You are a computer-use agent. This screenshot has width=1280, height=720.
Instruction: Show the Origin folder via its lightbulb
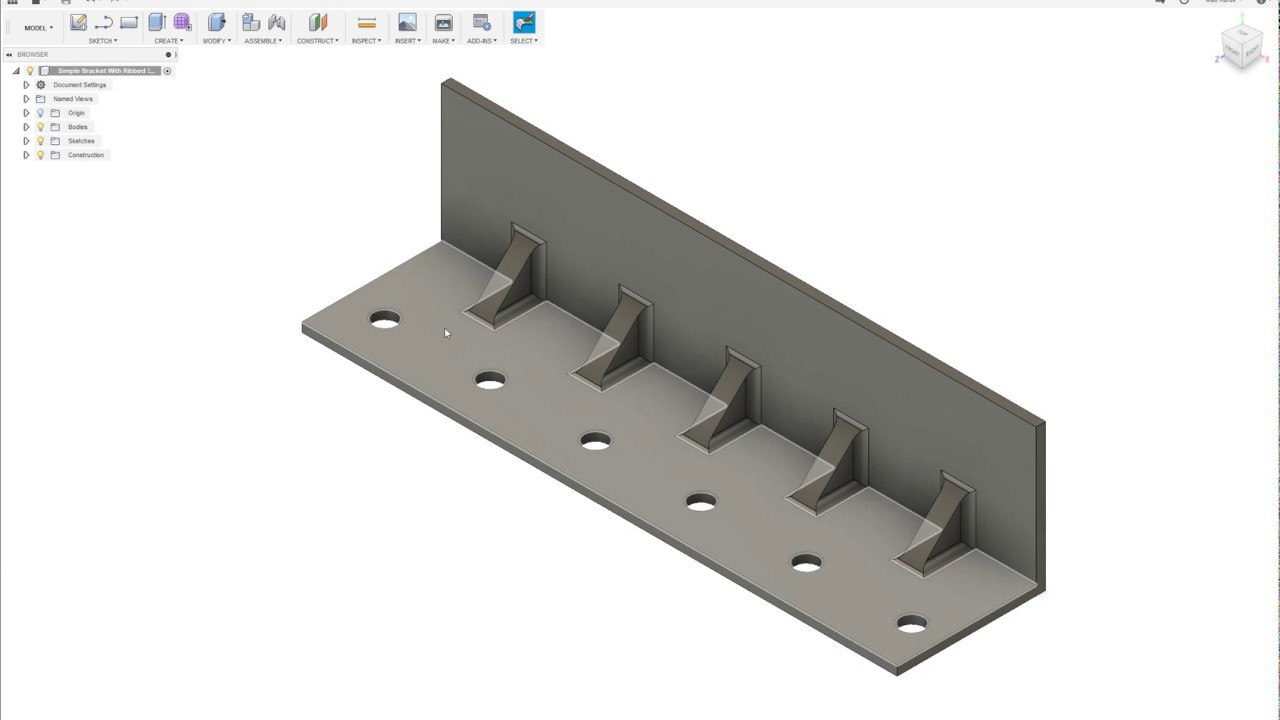(x=41, y=113)
